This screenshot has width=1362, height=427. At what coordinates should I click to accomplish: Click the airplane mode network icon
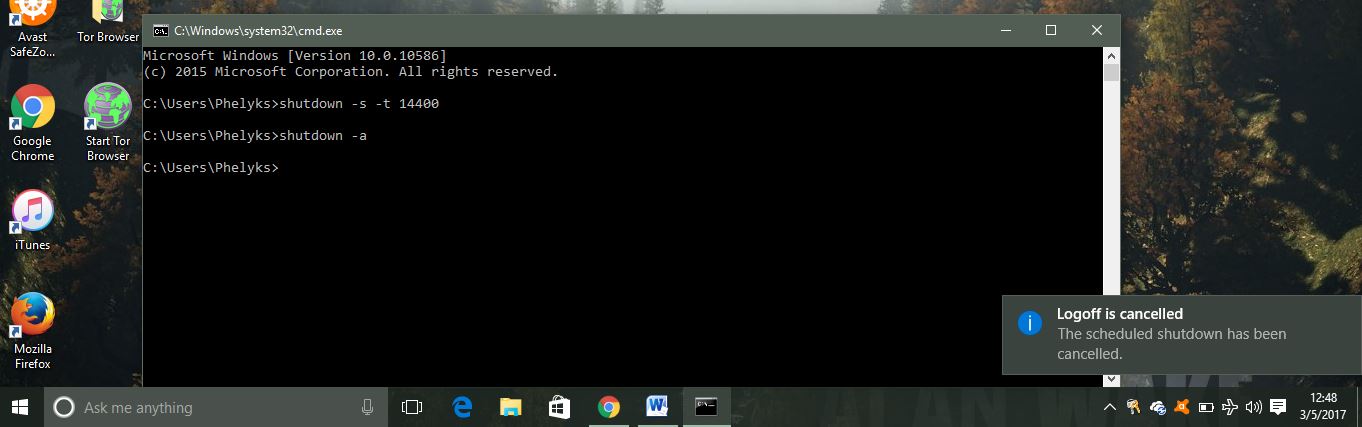[1230, 407]
